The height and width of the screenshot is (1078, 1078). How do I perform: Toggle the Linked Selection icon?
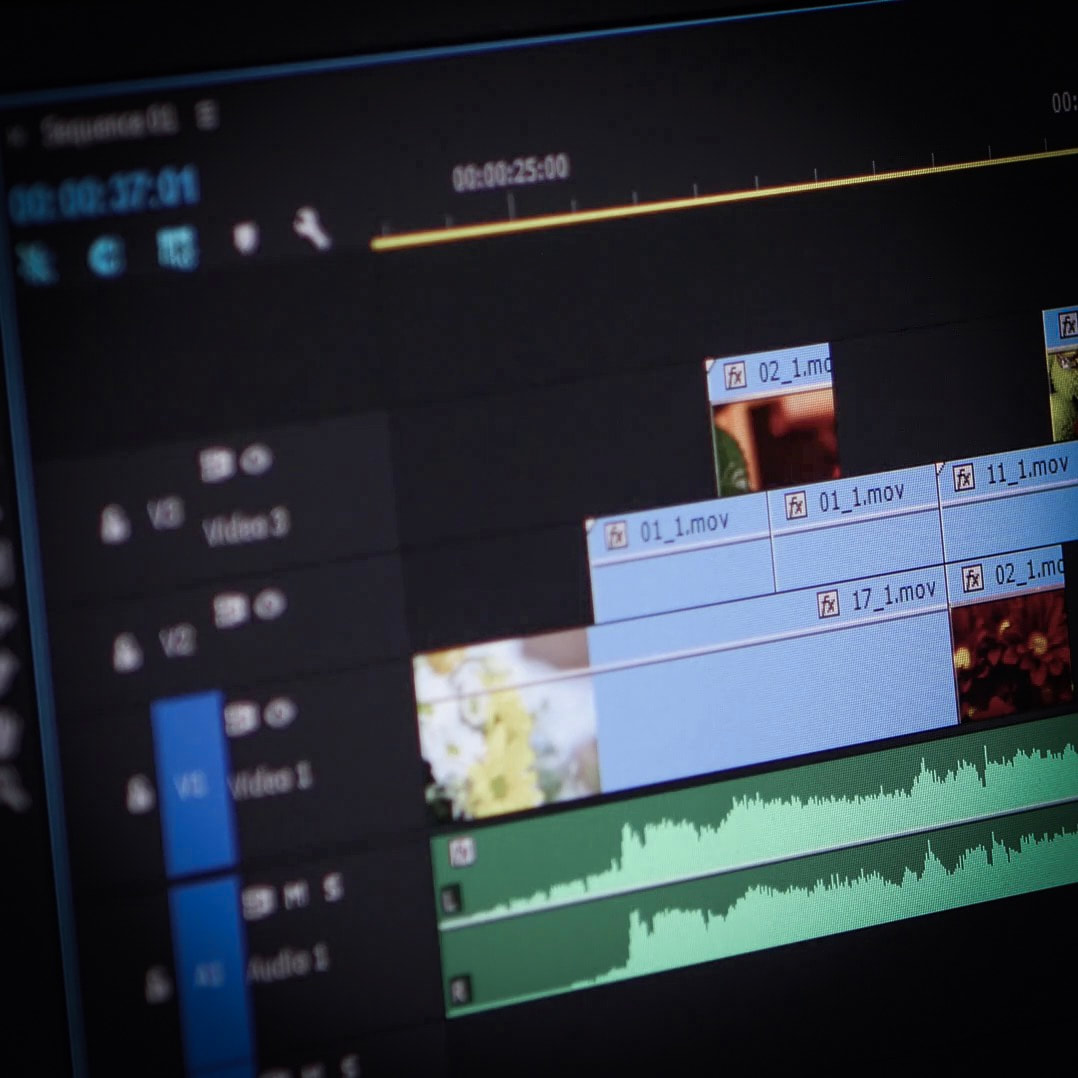[x=177, y=248]
